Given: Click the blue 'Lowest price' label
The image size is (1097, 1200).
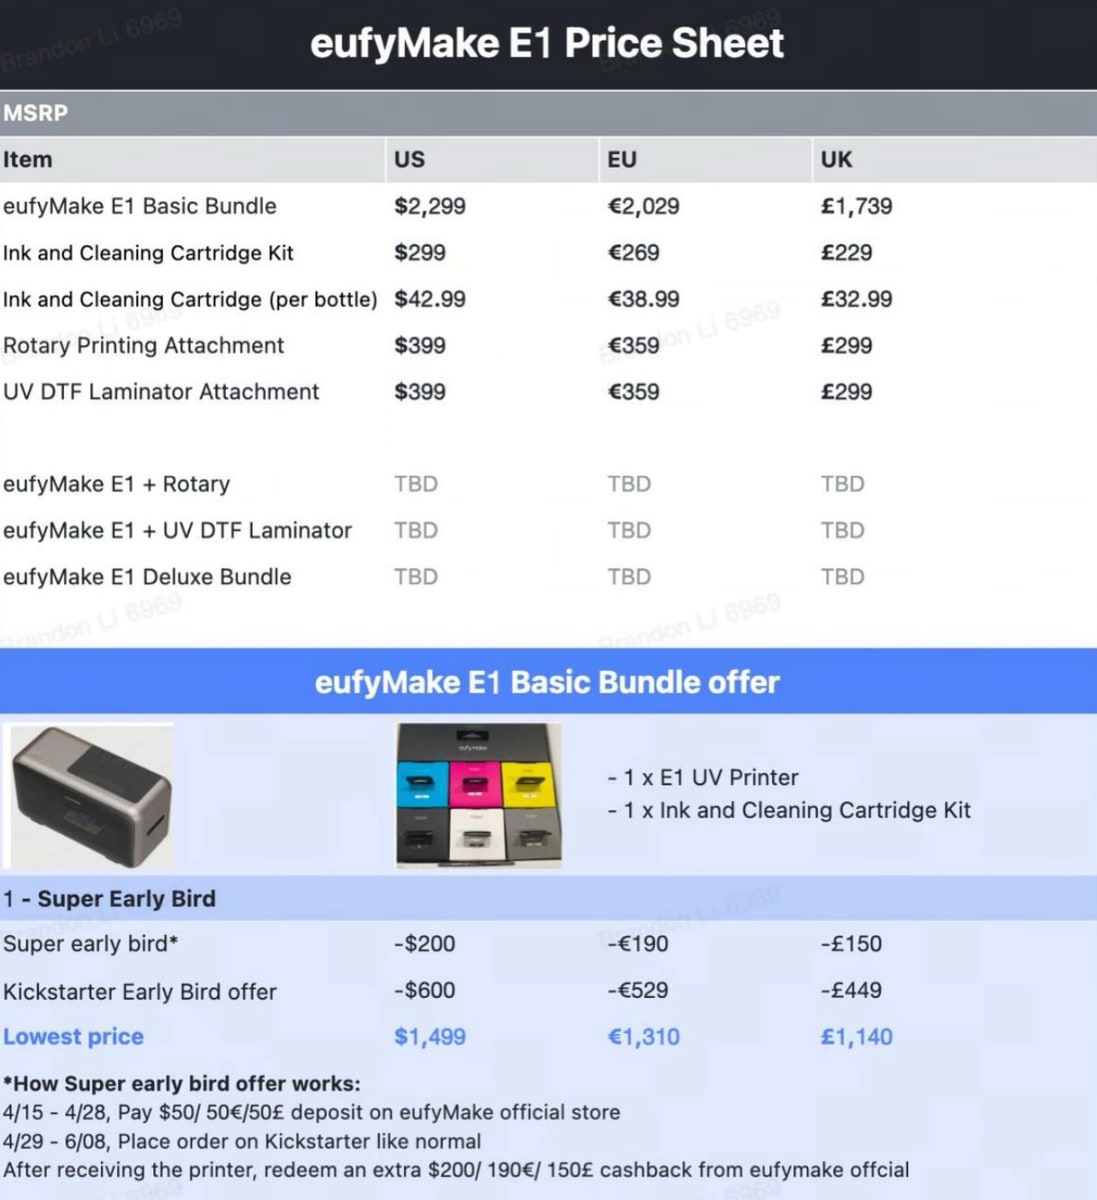Looking at the screenshot, I should tap(73, 1037).
